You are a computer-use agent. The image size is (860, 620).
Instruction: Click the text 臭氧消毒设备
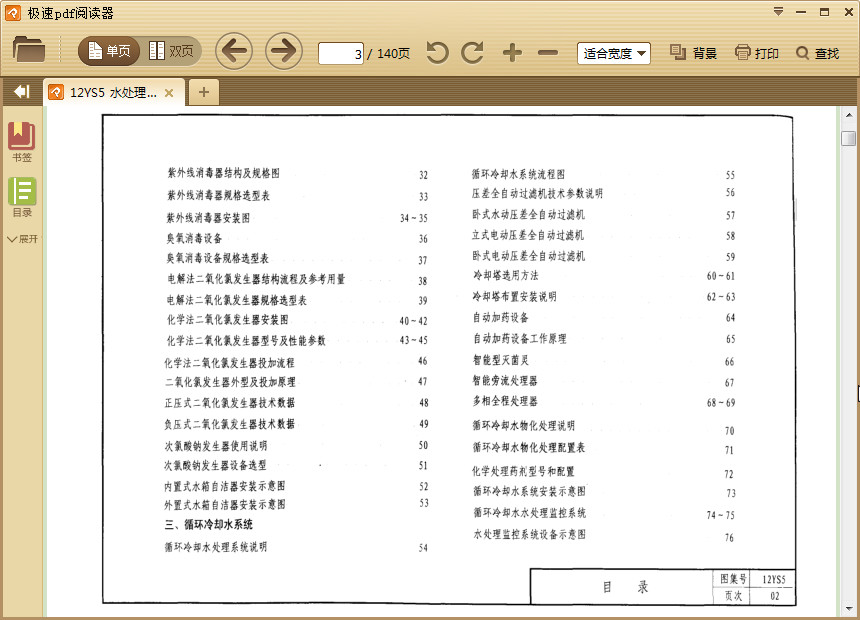[x=194, y=238]
